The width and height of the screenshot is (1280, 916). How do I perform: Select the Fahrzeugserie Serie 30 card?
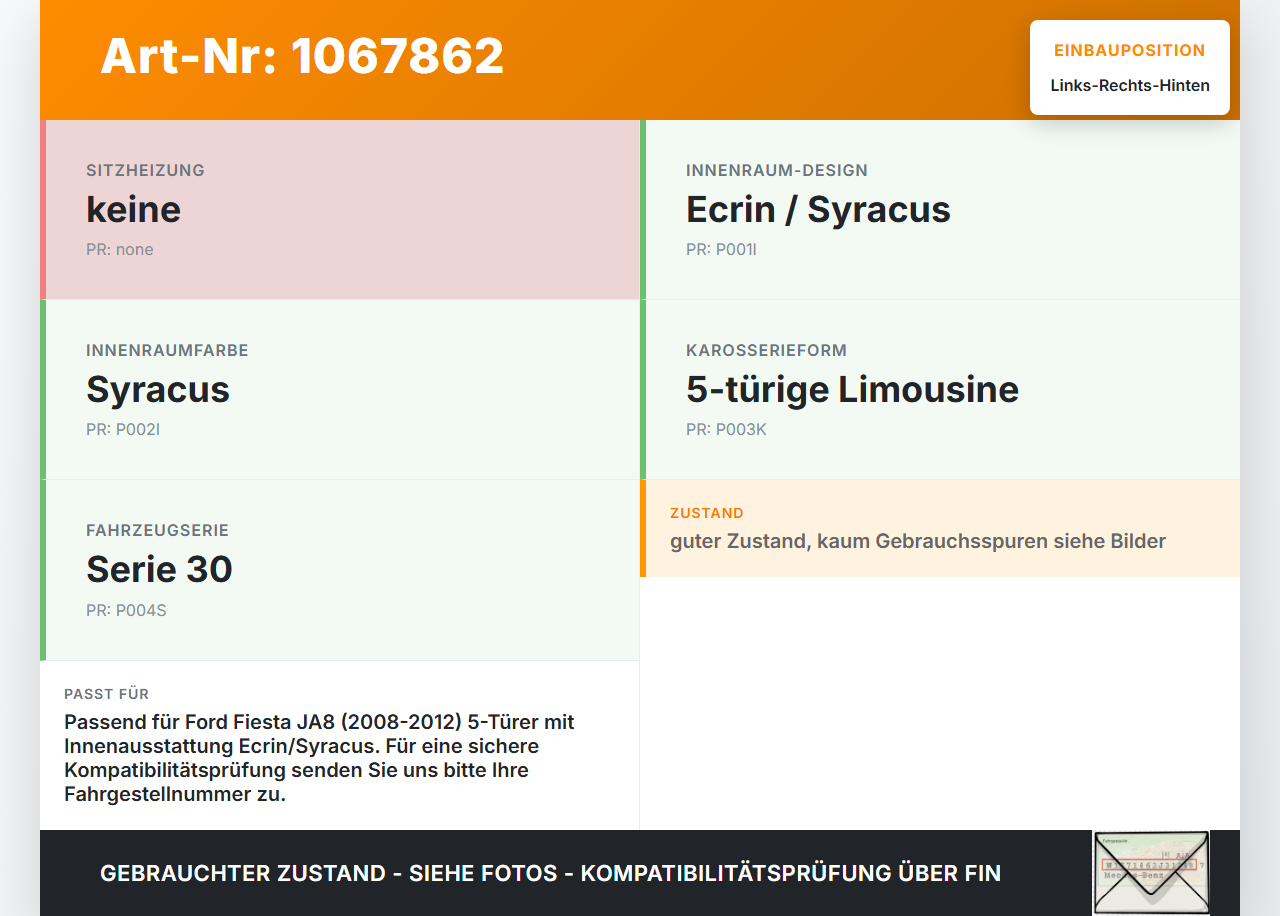coord(340,570)
